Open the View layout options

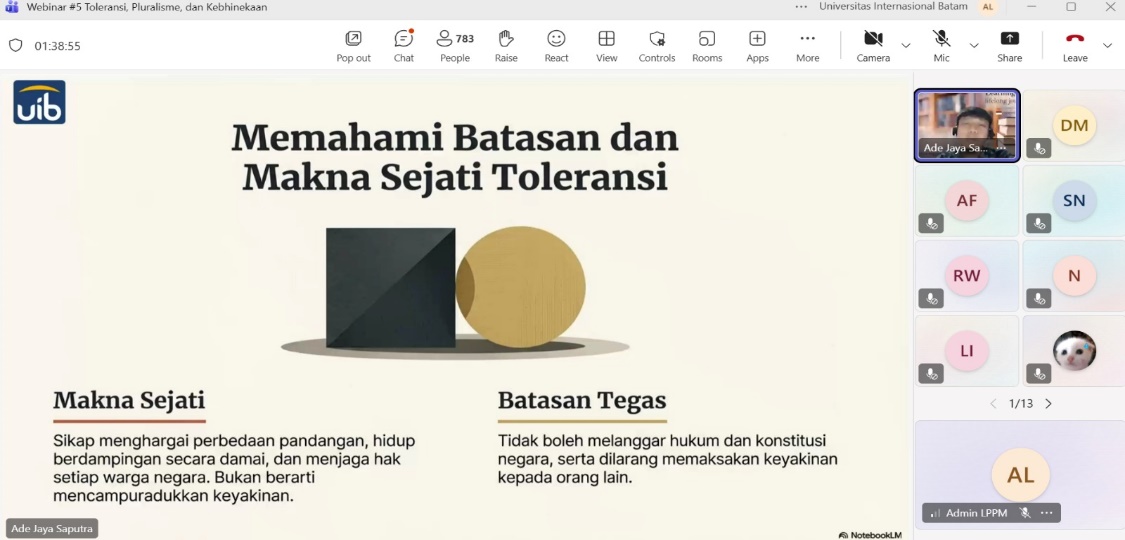coord(607,46)
